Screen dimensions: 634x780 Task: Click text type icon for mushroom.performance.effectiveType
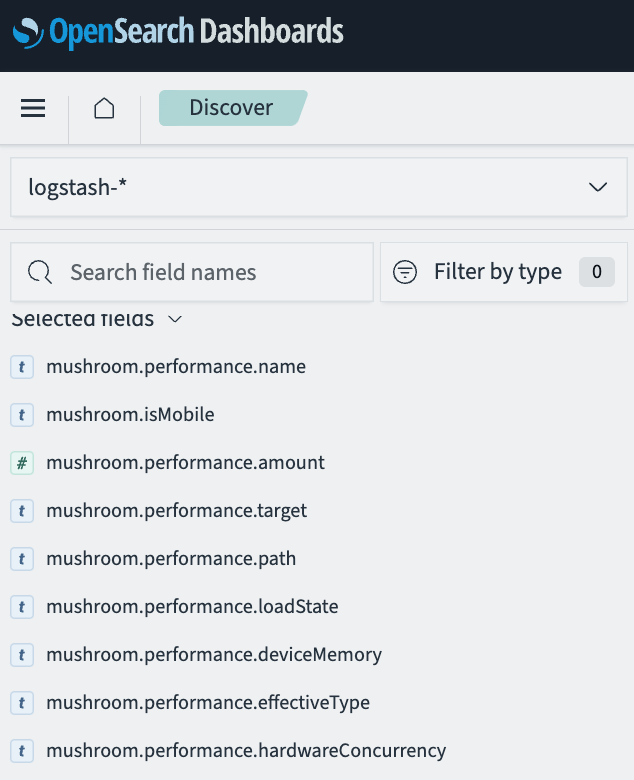click(x=22, y=703)
